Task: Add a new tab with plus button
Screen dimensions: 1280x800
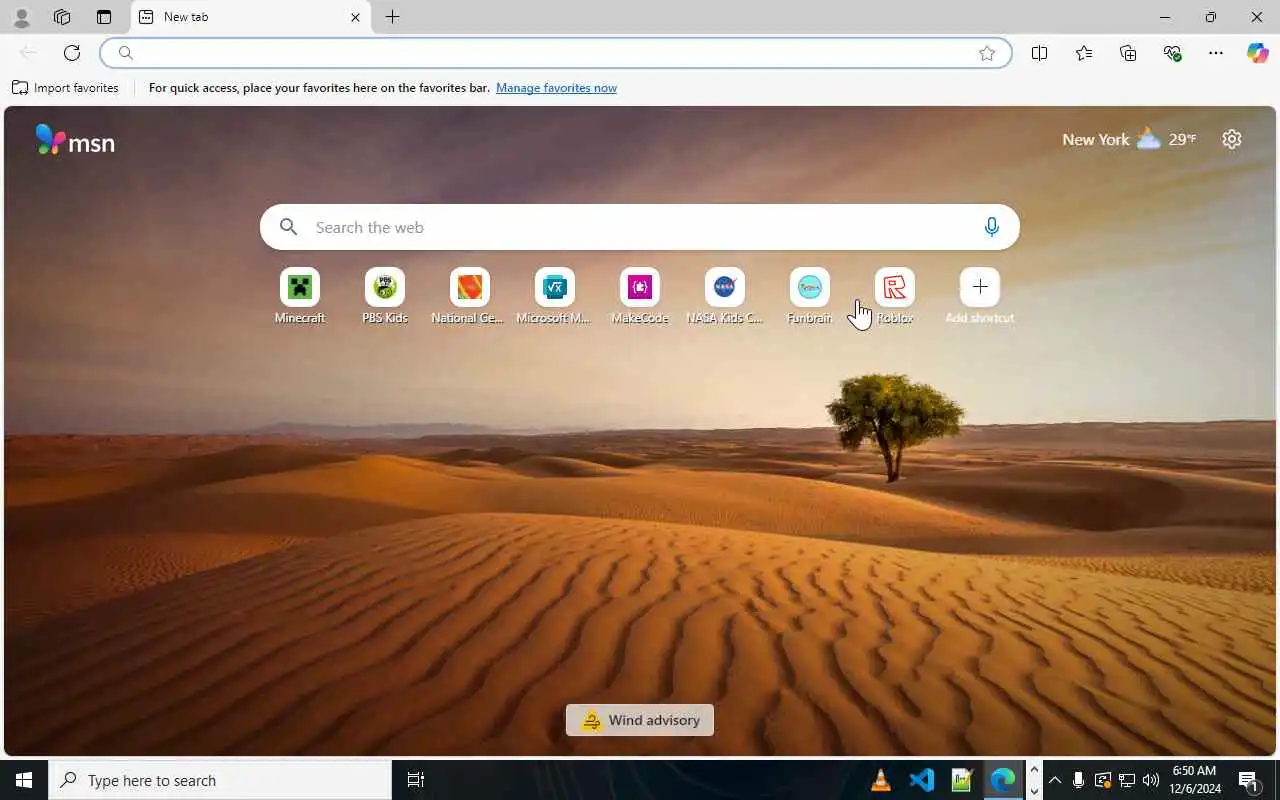Action: (x=393, y=17)
